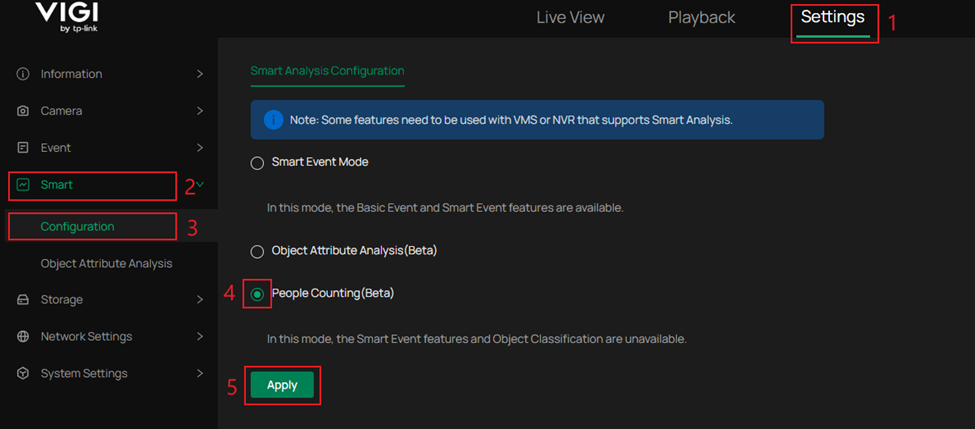Click the VIGI by tp-link logo
Image resolution: width=975 pixels, height=429 pixels.
(67, 15)
